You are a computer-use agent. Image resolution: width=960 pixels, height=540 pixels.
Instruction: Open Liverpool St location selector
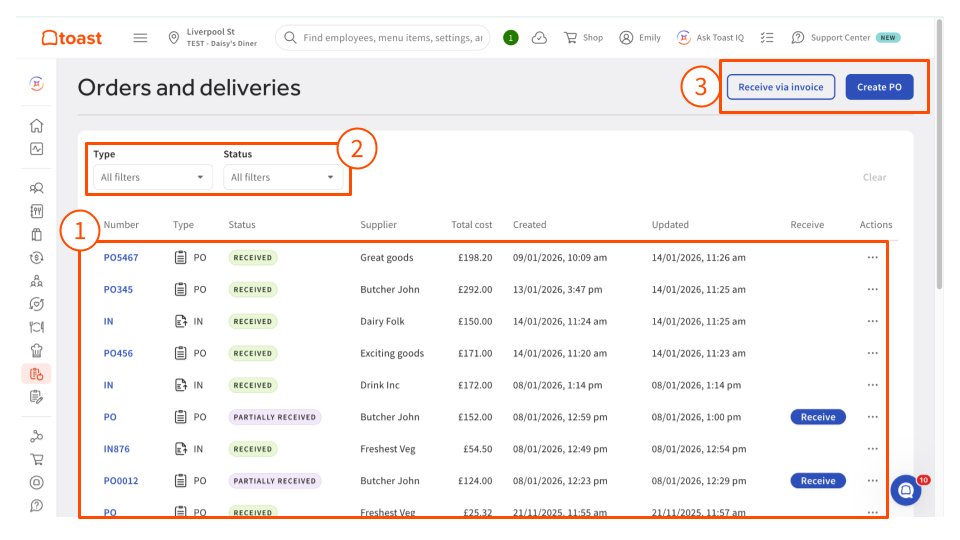214,38
